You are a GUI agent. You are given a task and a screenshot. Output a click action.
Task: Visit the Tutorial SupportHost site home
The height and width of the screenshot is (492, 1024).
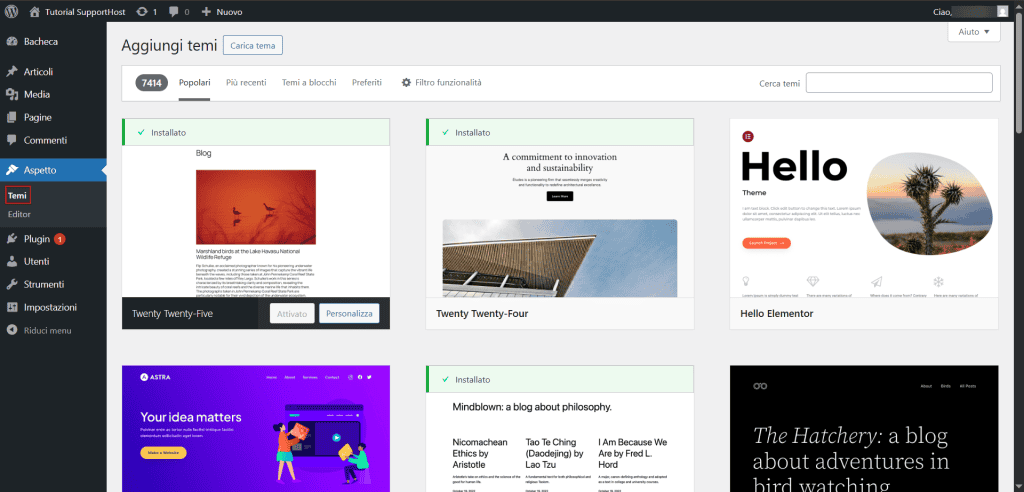tap(78, 11)
